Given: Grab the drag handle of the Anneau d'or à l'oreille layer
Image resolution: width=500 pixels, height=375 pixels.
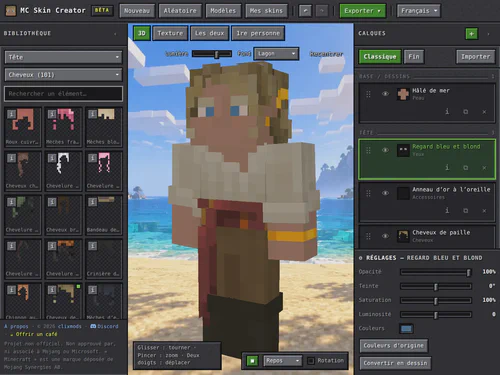Looking at the screenshot, I should (368, 193).
